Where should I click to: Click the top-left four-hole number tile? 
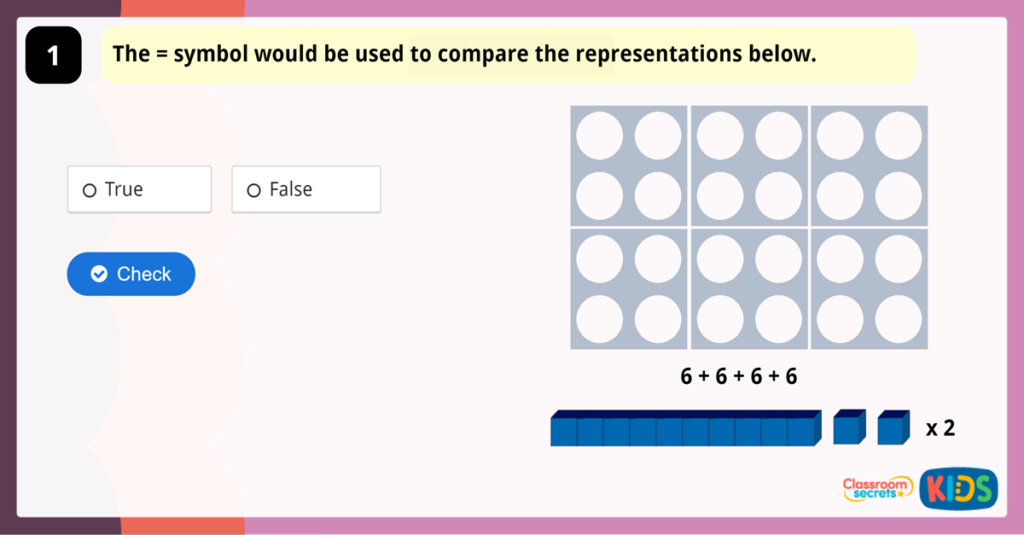pyautogui.click(x=628, y=165)
